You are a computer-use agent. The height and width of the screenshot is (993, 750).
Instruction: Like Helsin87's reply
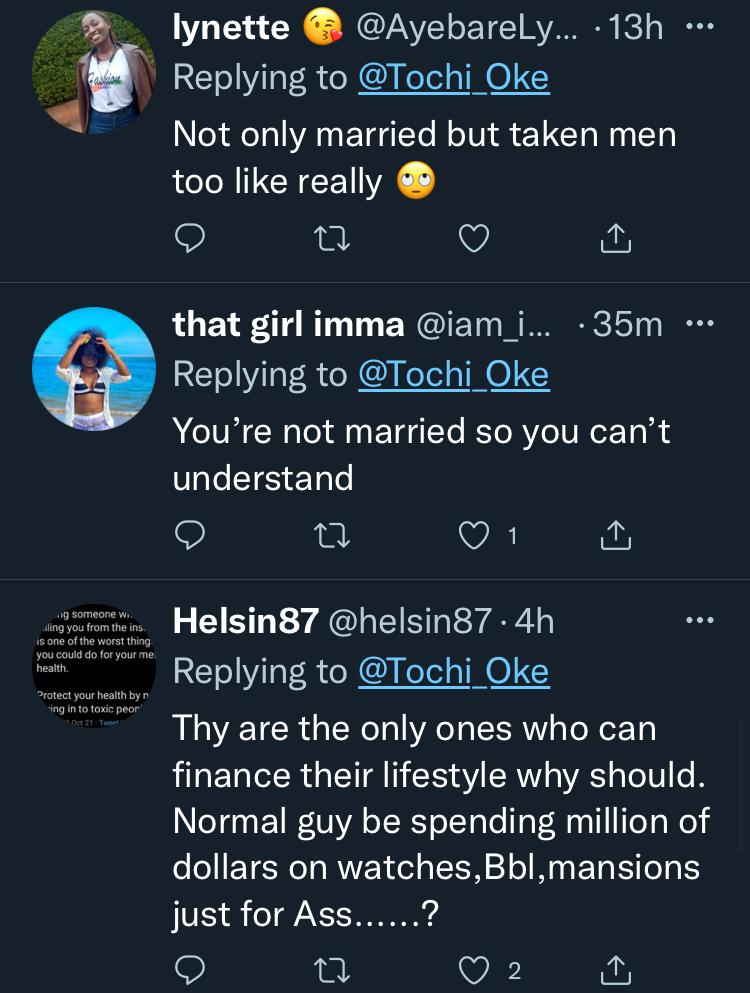coord(473,970)
